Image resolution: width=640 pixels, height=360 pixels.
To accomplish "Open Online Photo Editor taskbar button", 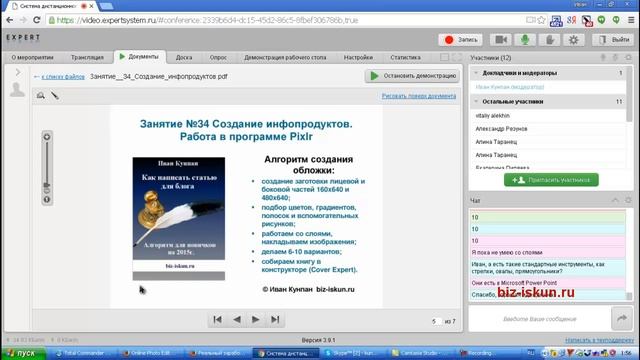I will [151, 353].
